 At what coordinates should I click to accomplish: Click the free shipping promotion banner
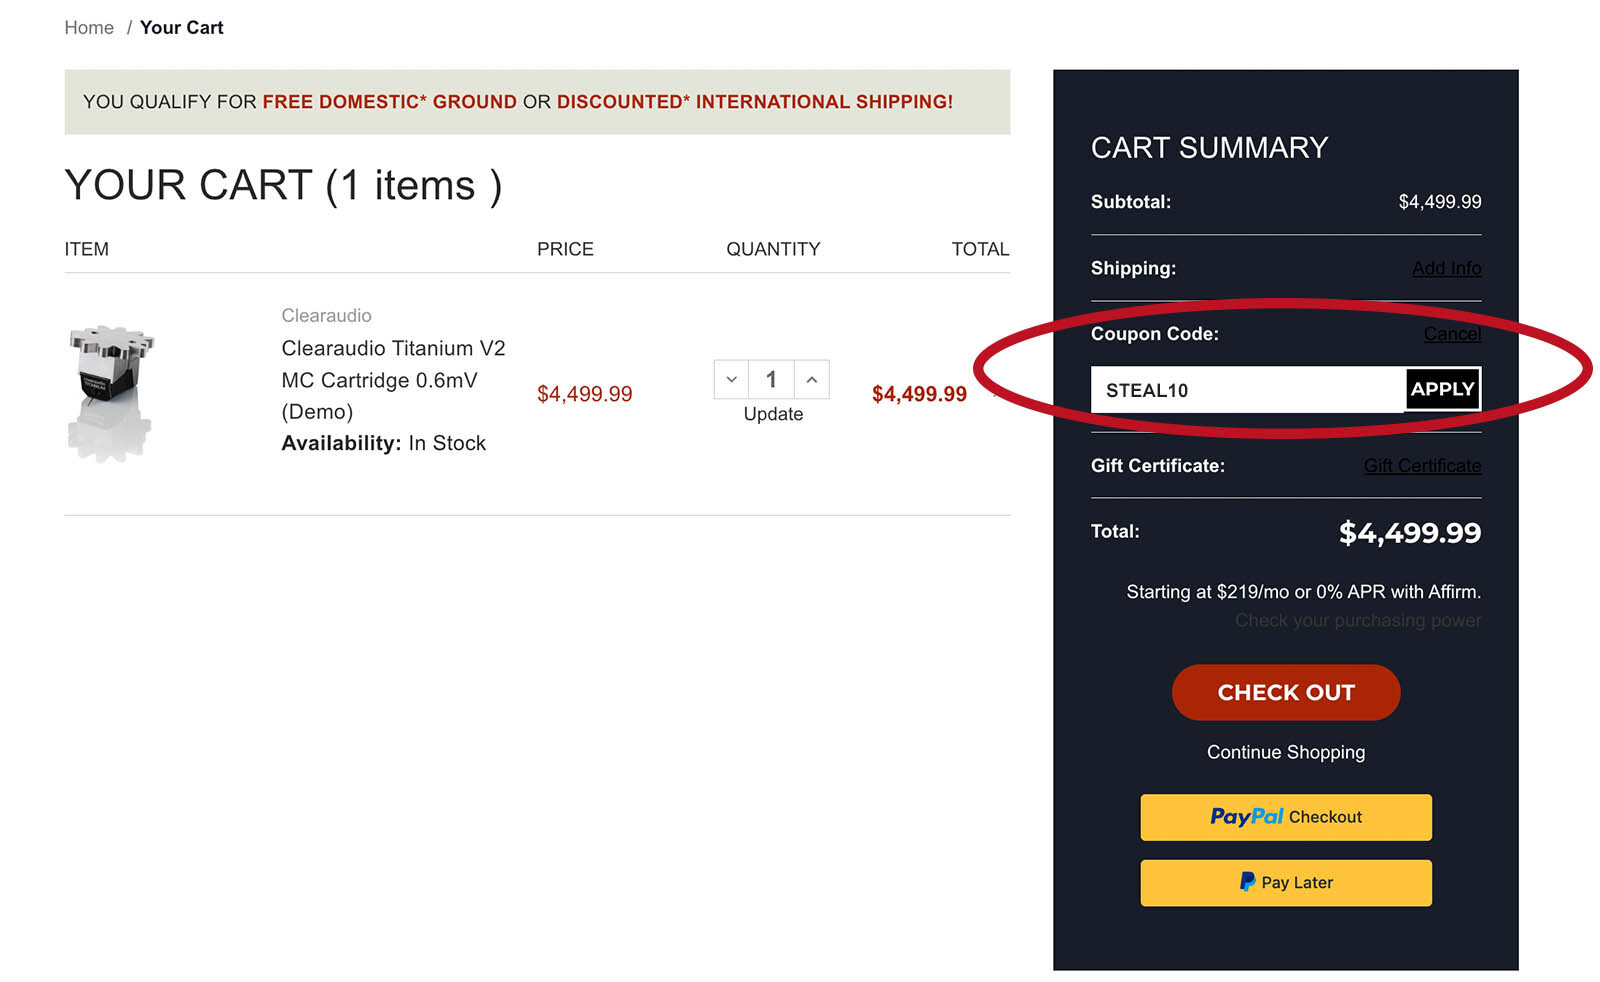click(x=518, y=101)
